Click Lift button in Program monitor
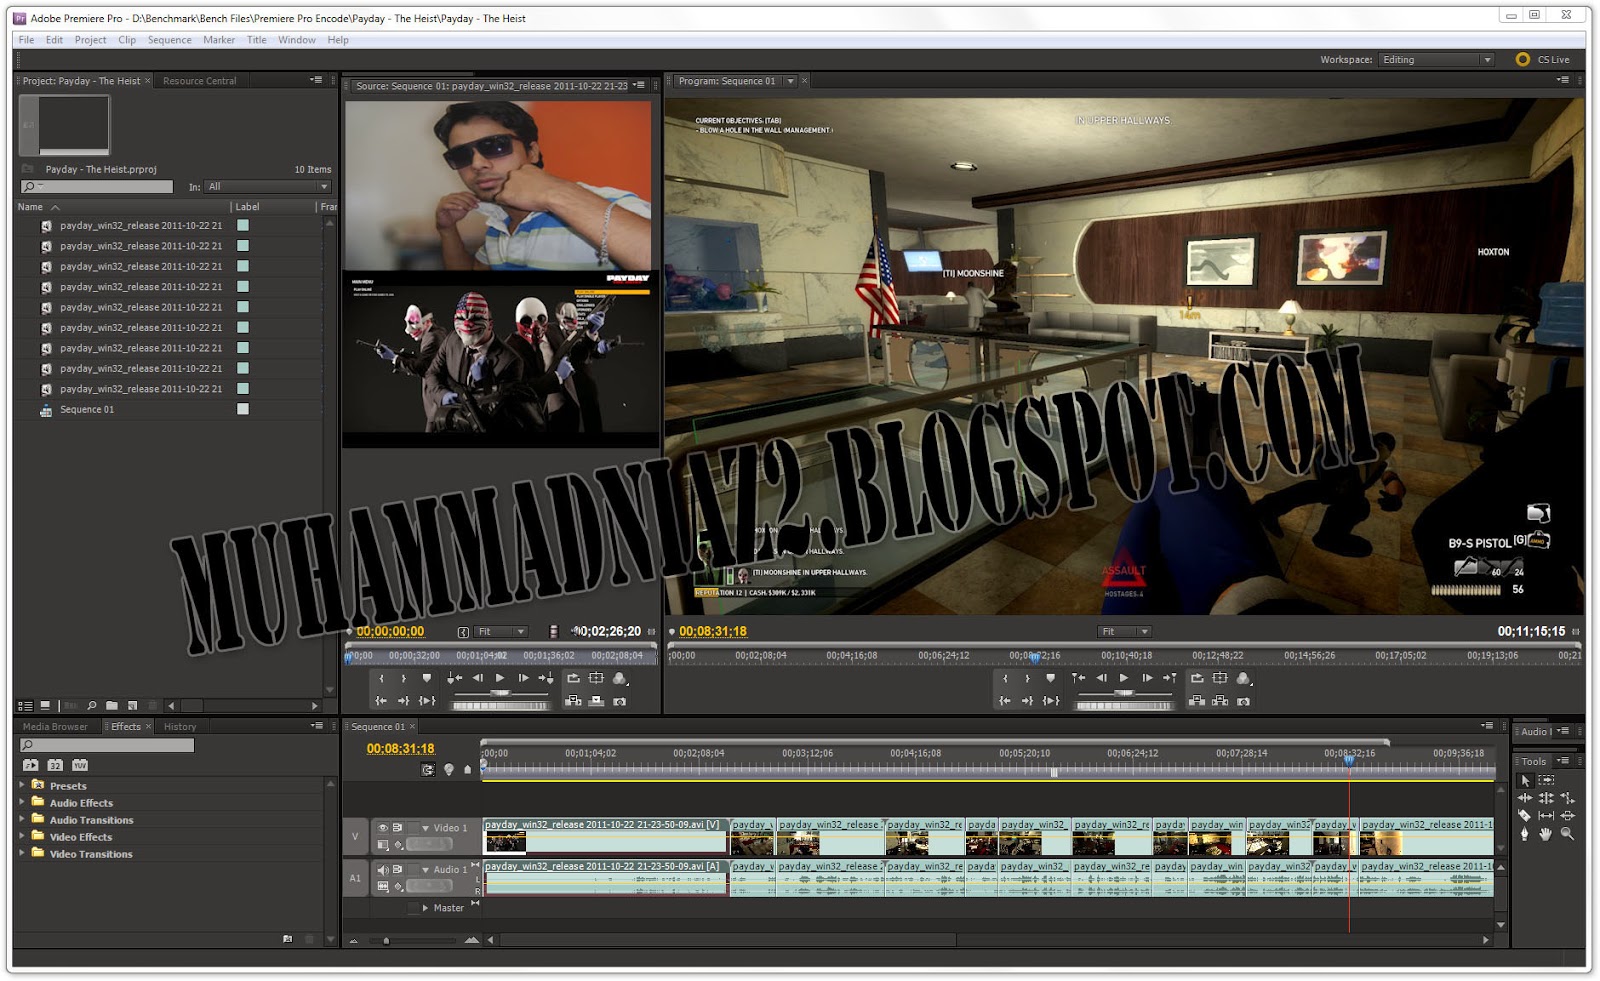 1197,701
